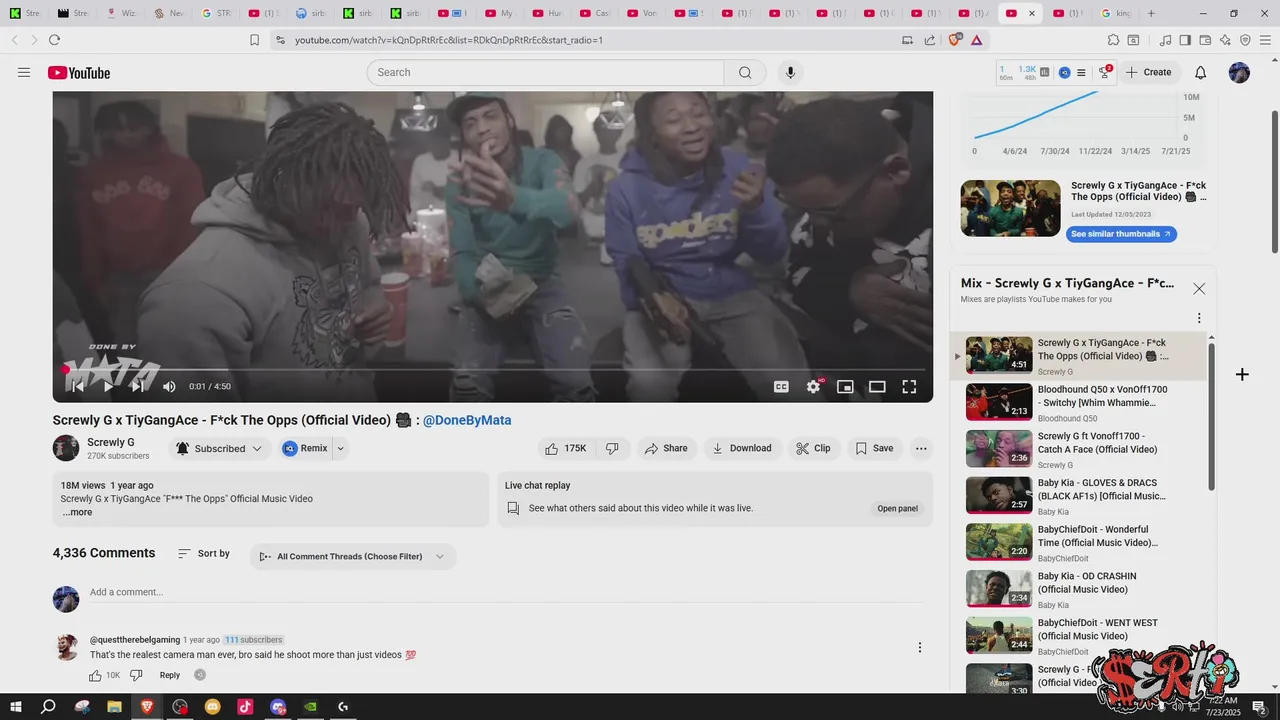Open the Windows Start menu
The width and height of the screenshot is (1280, 720).
pos(16,706)
